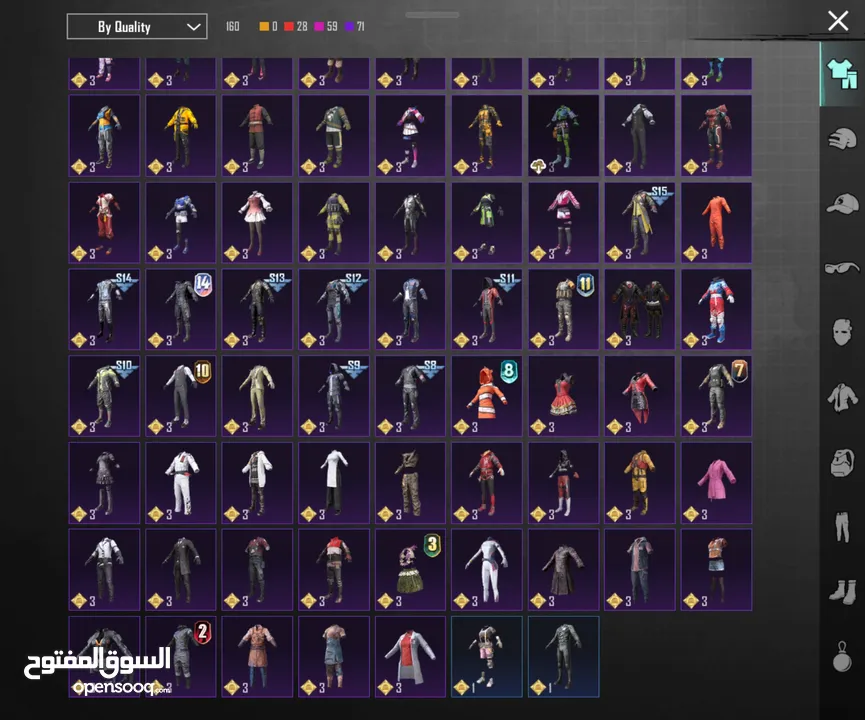
Task: Select the short red dress outfit
Action: [x=563, y=396]
